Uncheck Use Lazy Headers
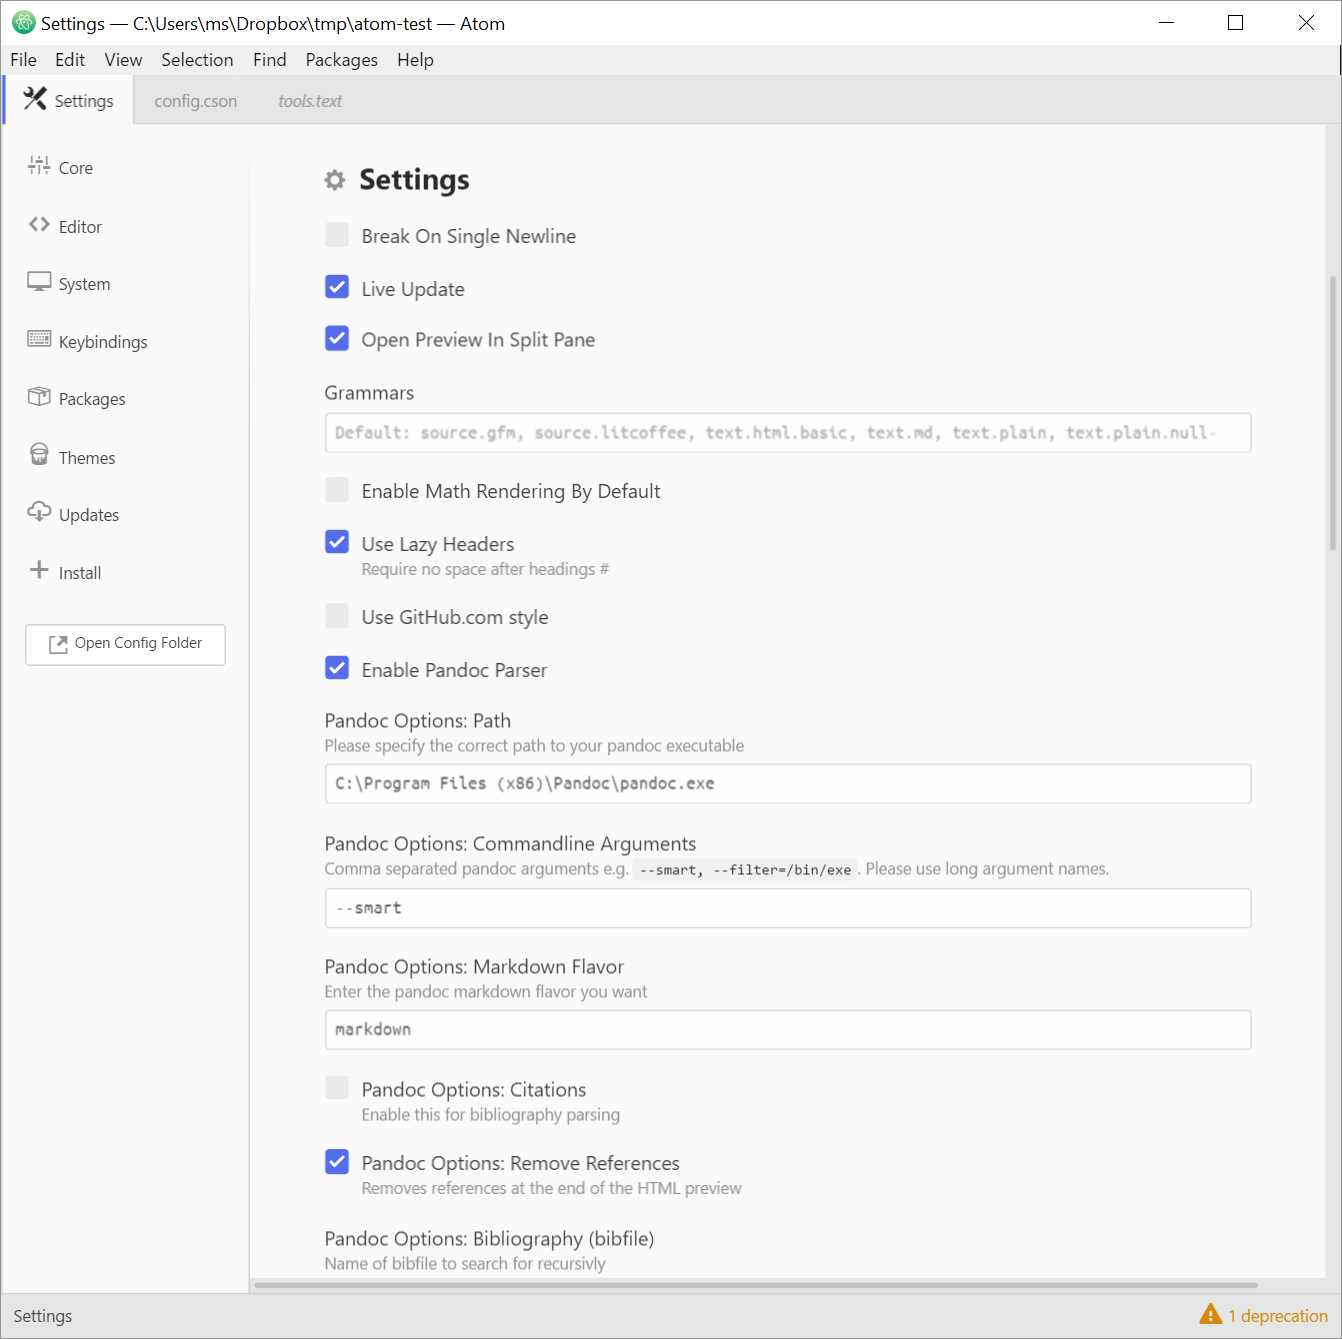Image resolution: width=1342 pixels, height=1339 pixels. (337, 541)
